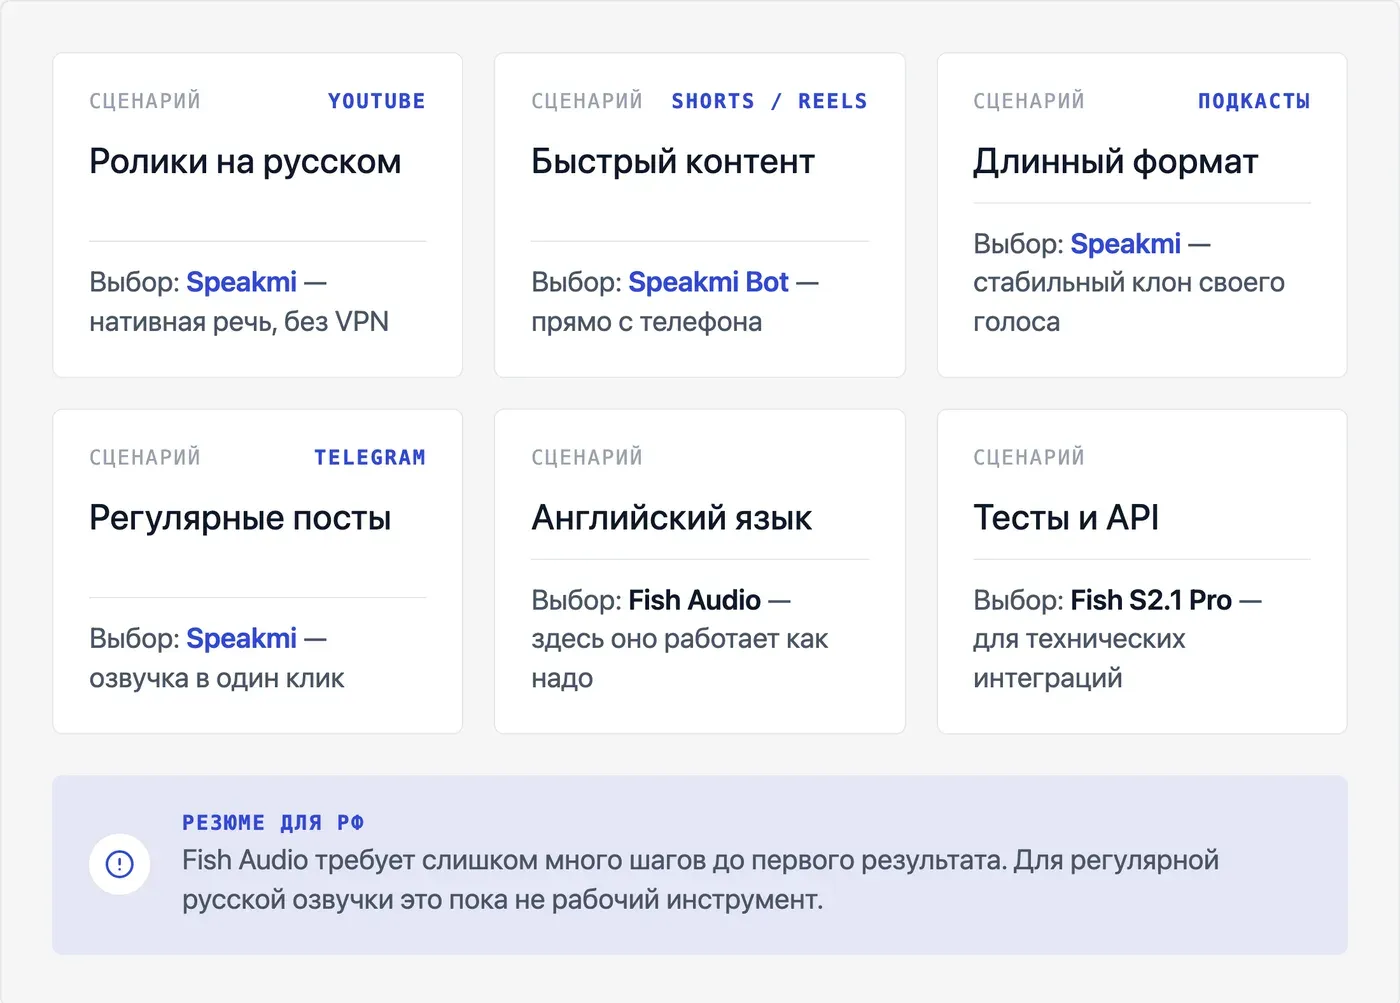The height and width of the screenshot is (1003, 1400).
Task: Click СЦЕНАРИЙ label beside the TELEGRAM tag
Action: pyautogui.click(x=145, y=457)
